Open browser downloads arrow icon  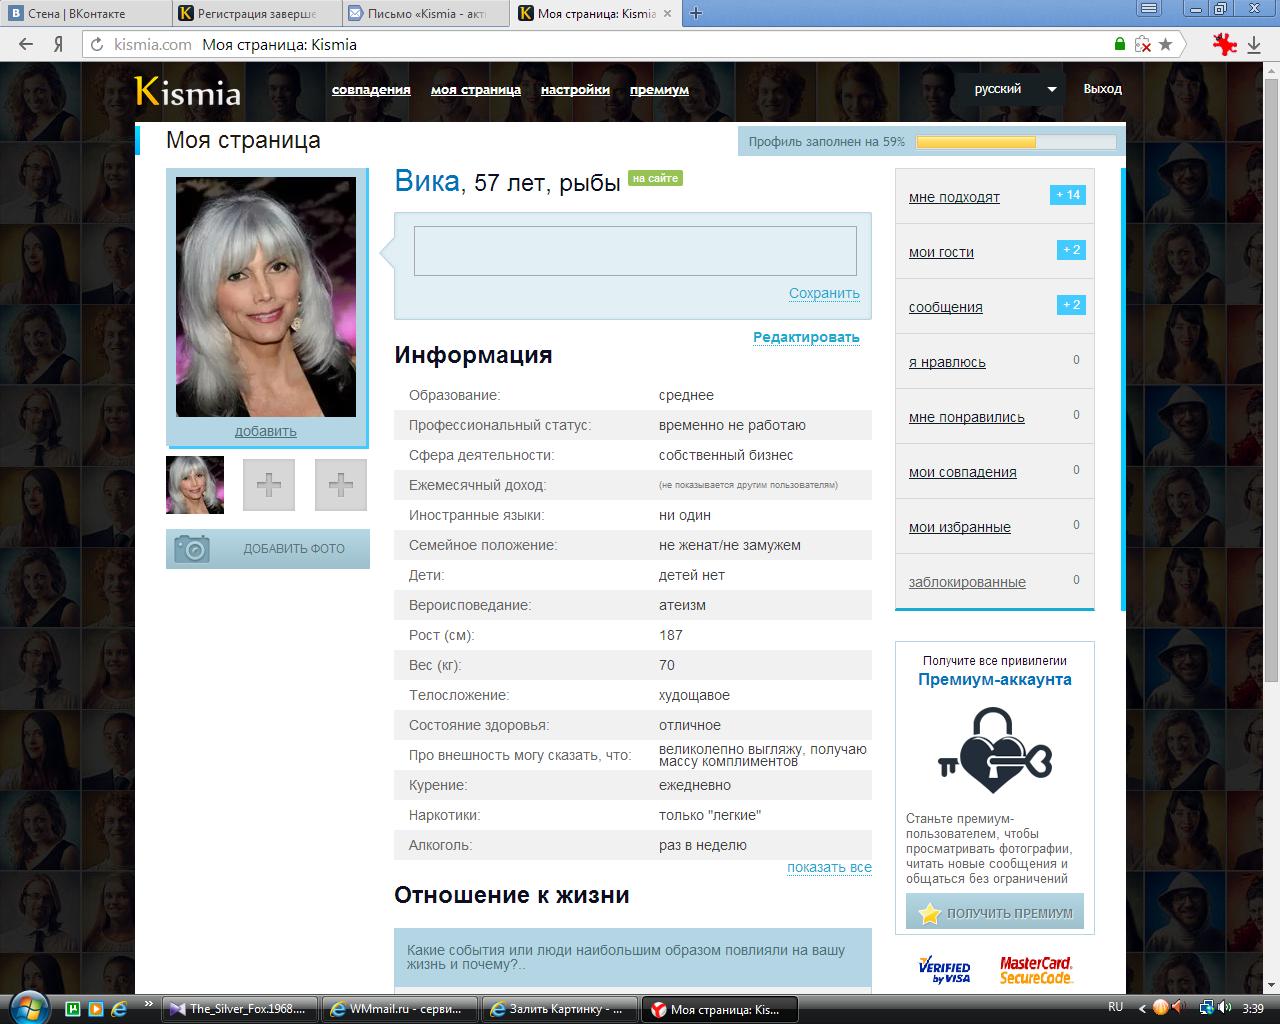pos(1256,44)
